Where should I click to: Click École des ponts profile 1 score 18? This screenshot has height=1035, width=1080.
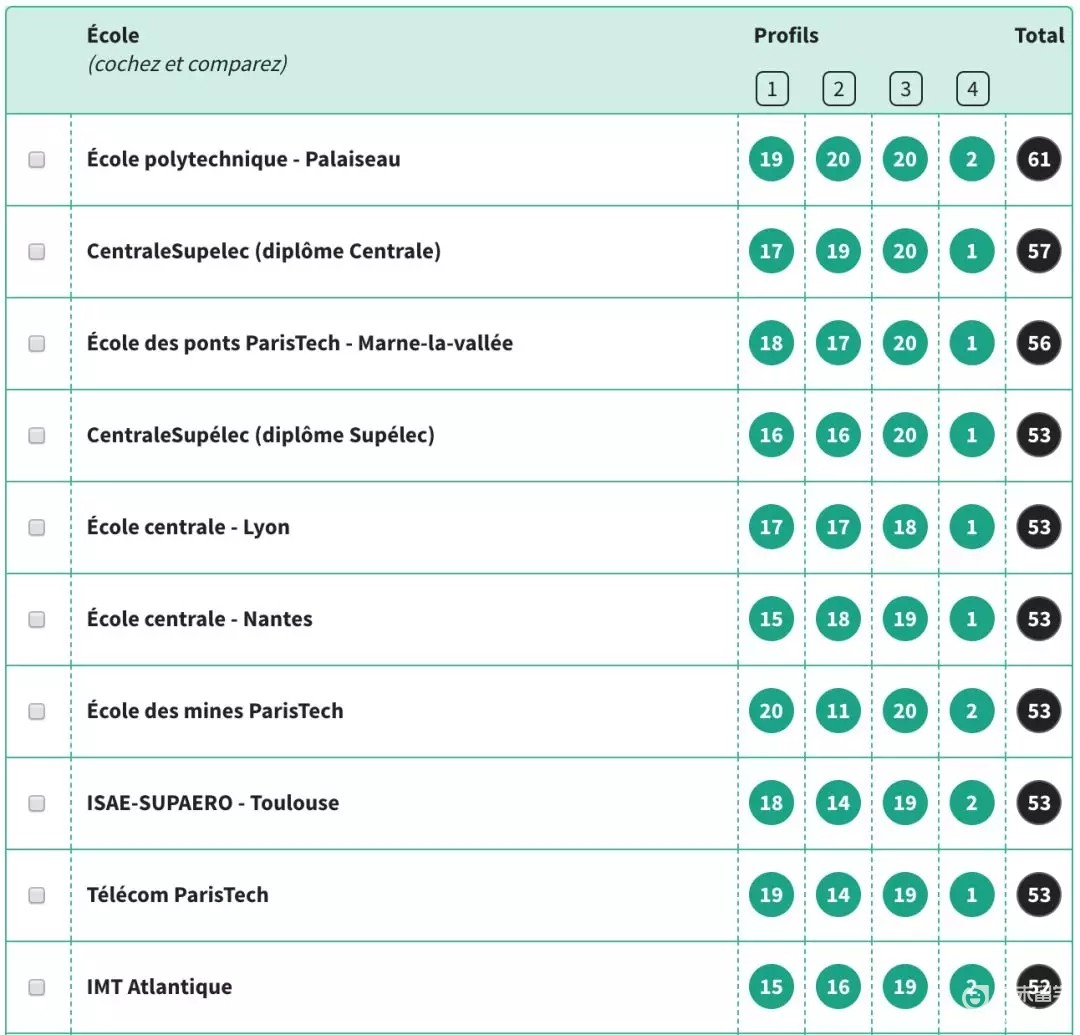[x=771, y=343]
